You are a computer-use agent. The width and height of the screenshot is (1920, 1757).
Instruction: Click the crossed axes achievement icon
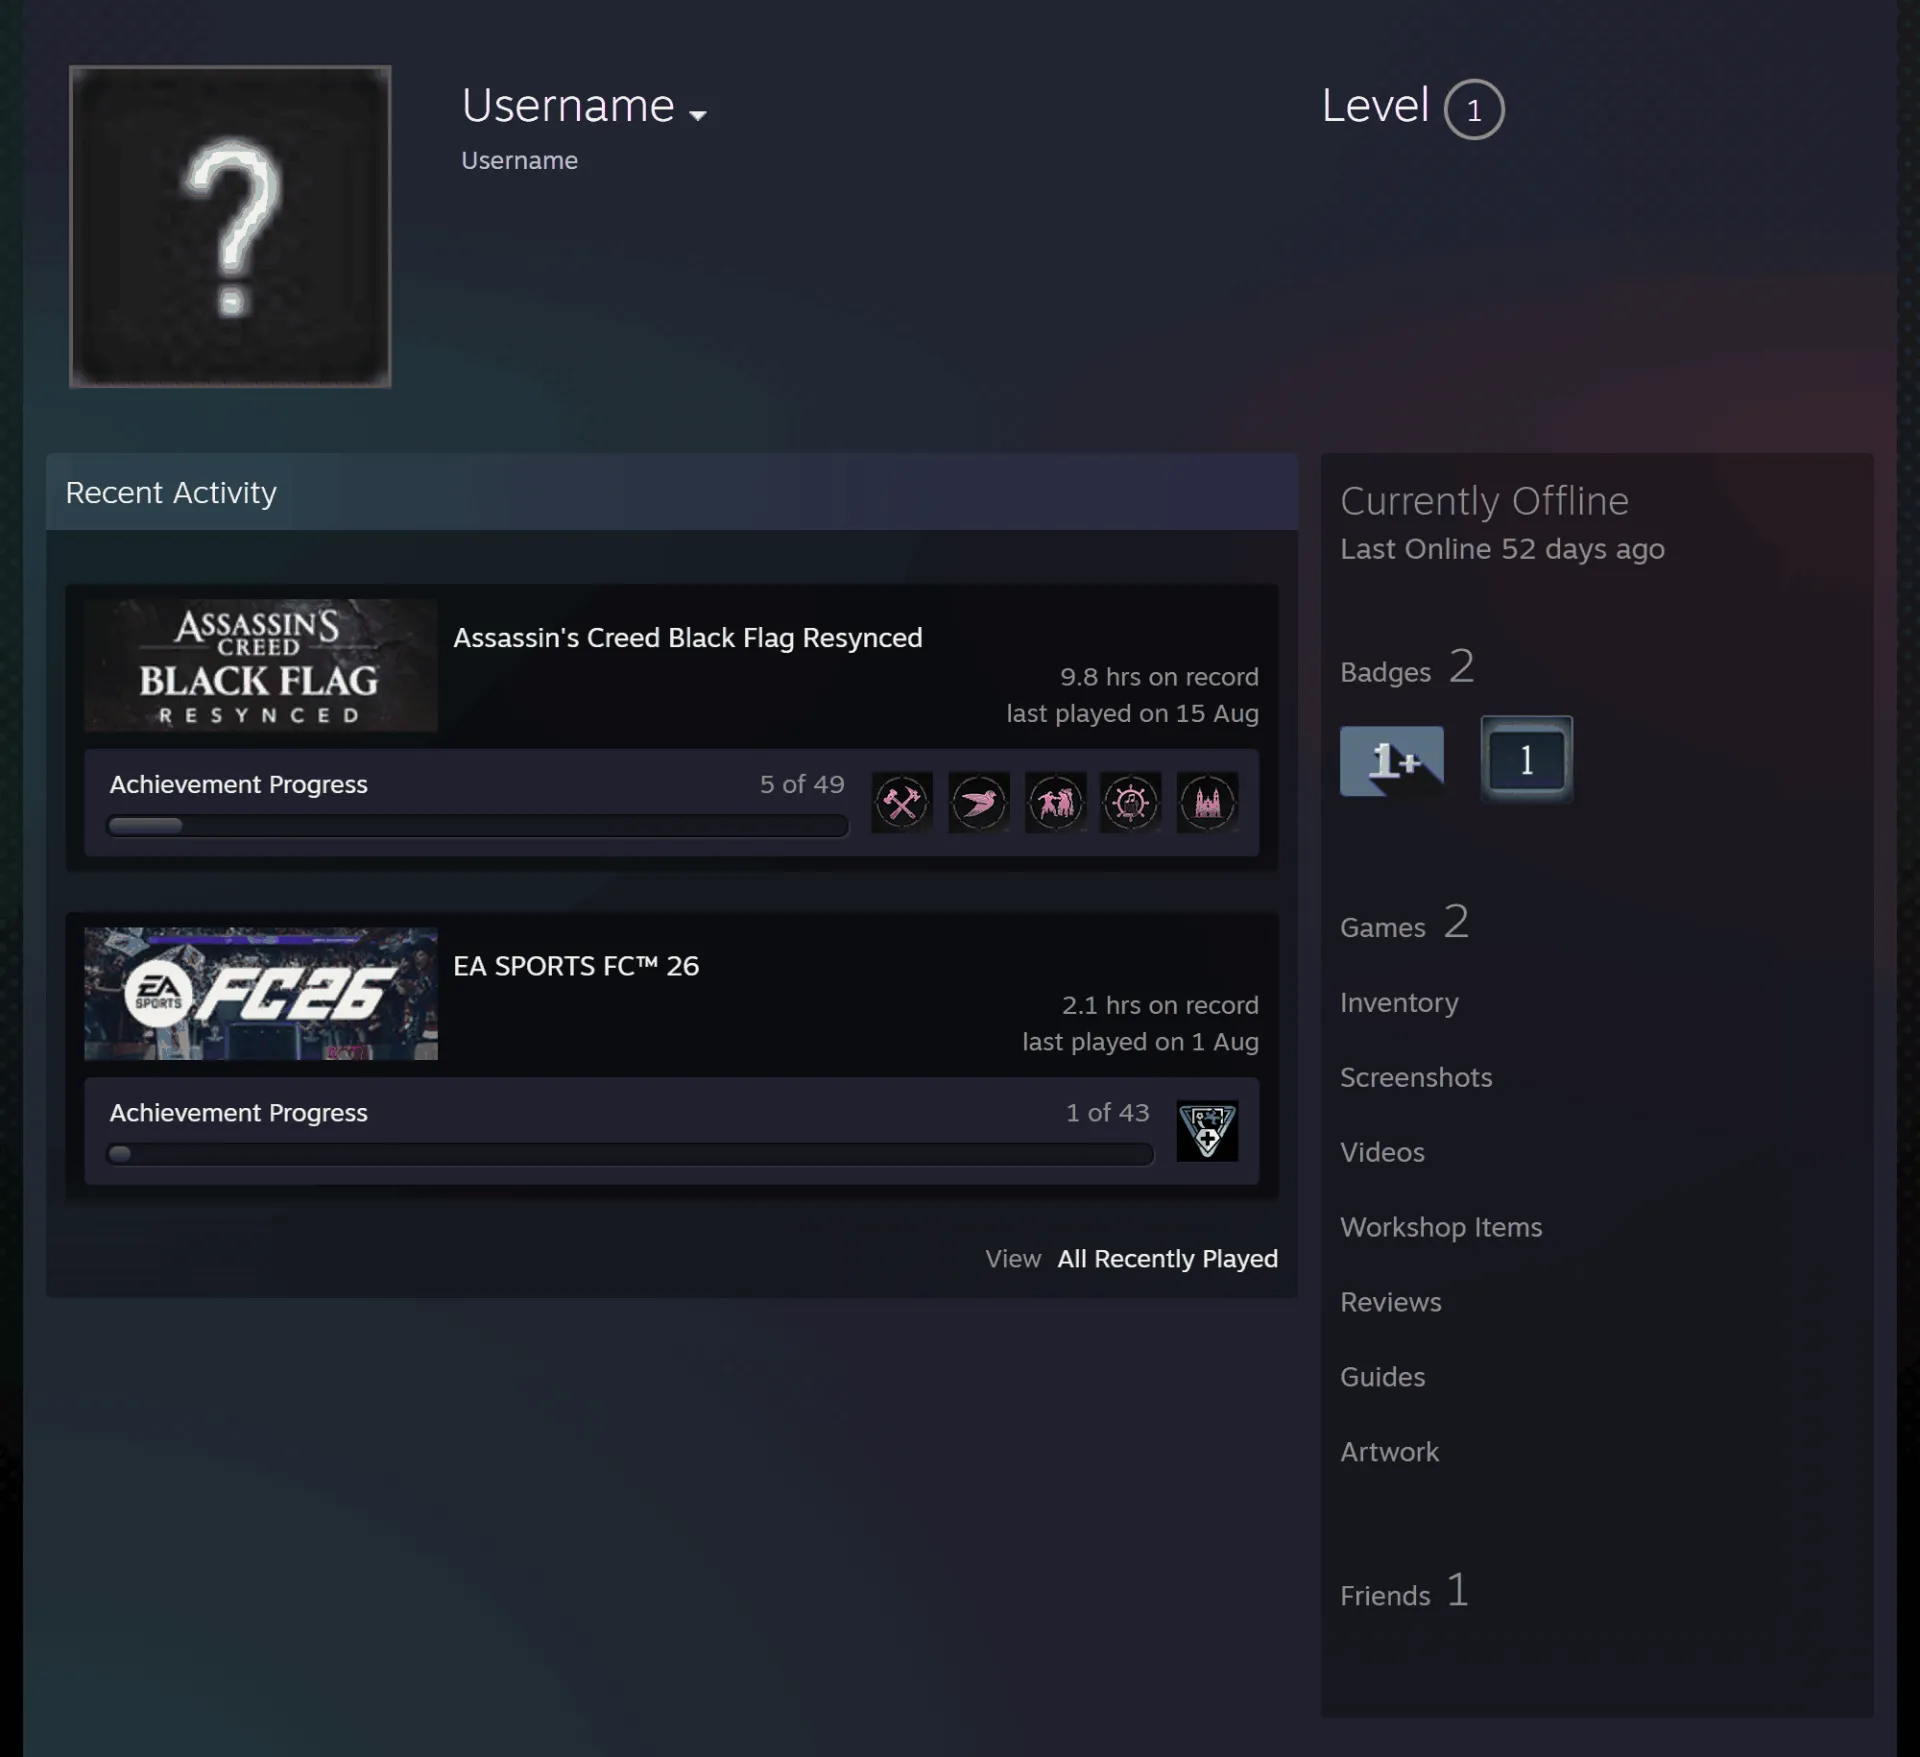[902, 802]
